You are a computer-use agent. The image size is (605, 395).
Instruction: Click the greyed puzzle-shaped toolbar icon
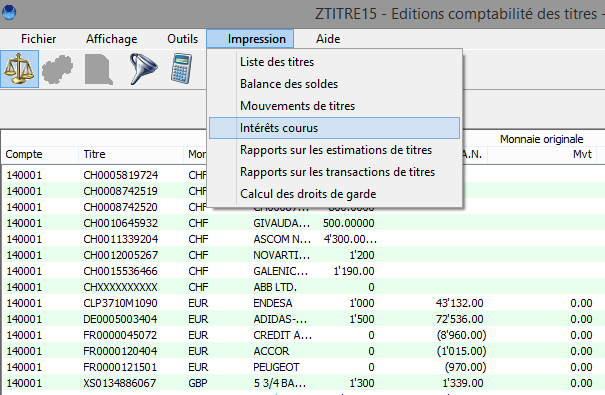click(57, 69)
